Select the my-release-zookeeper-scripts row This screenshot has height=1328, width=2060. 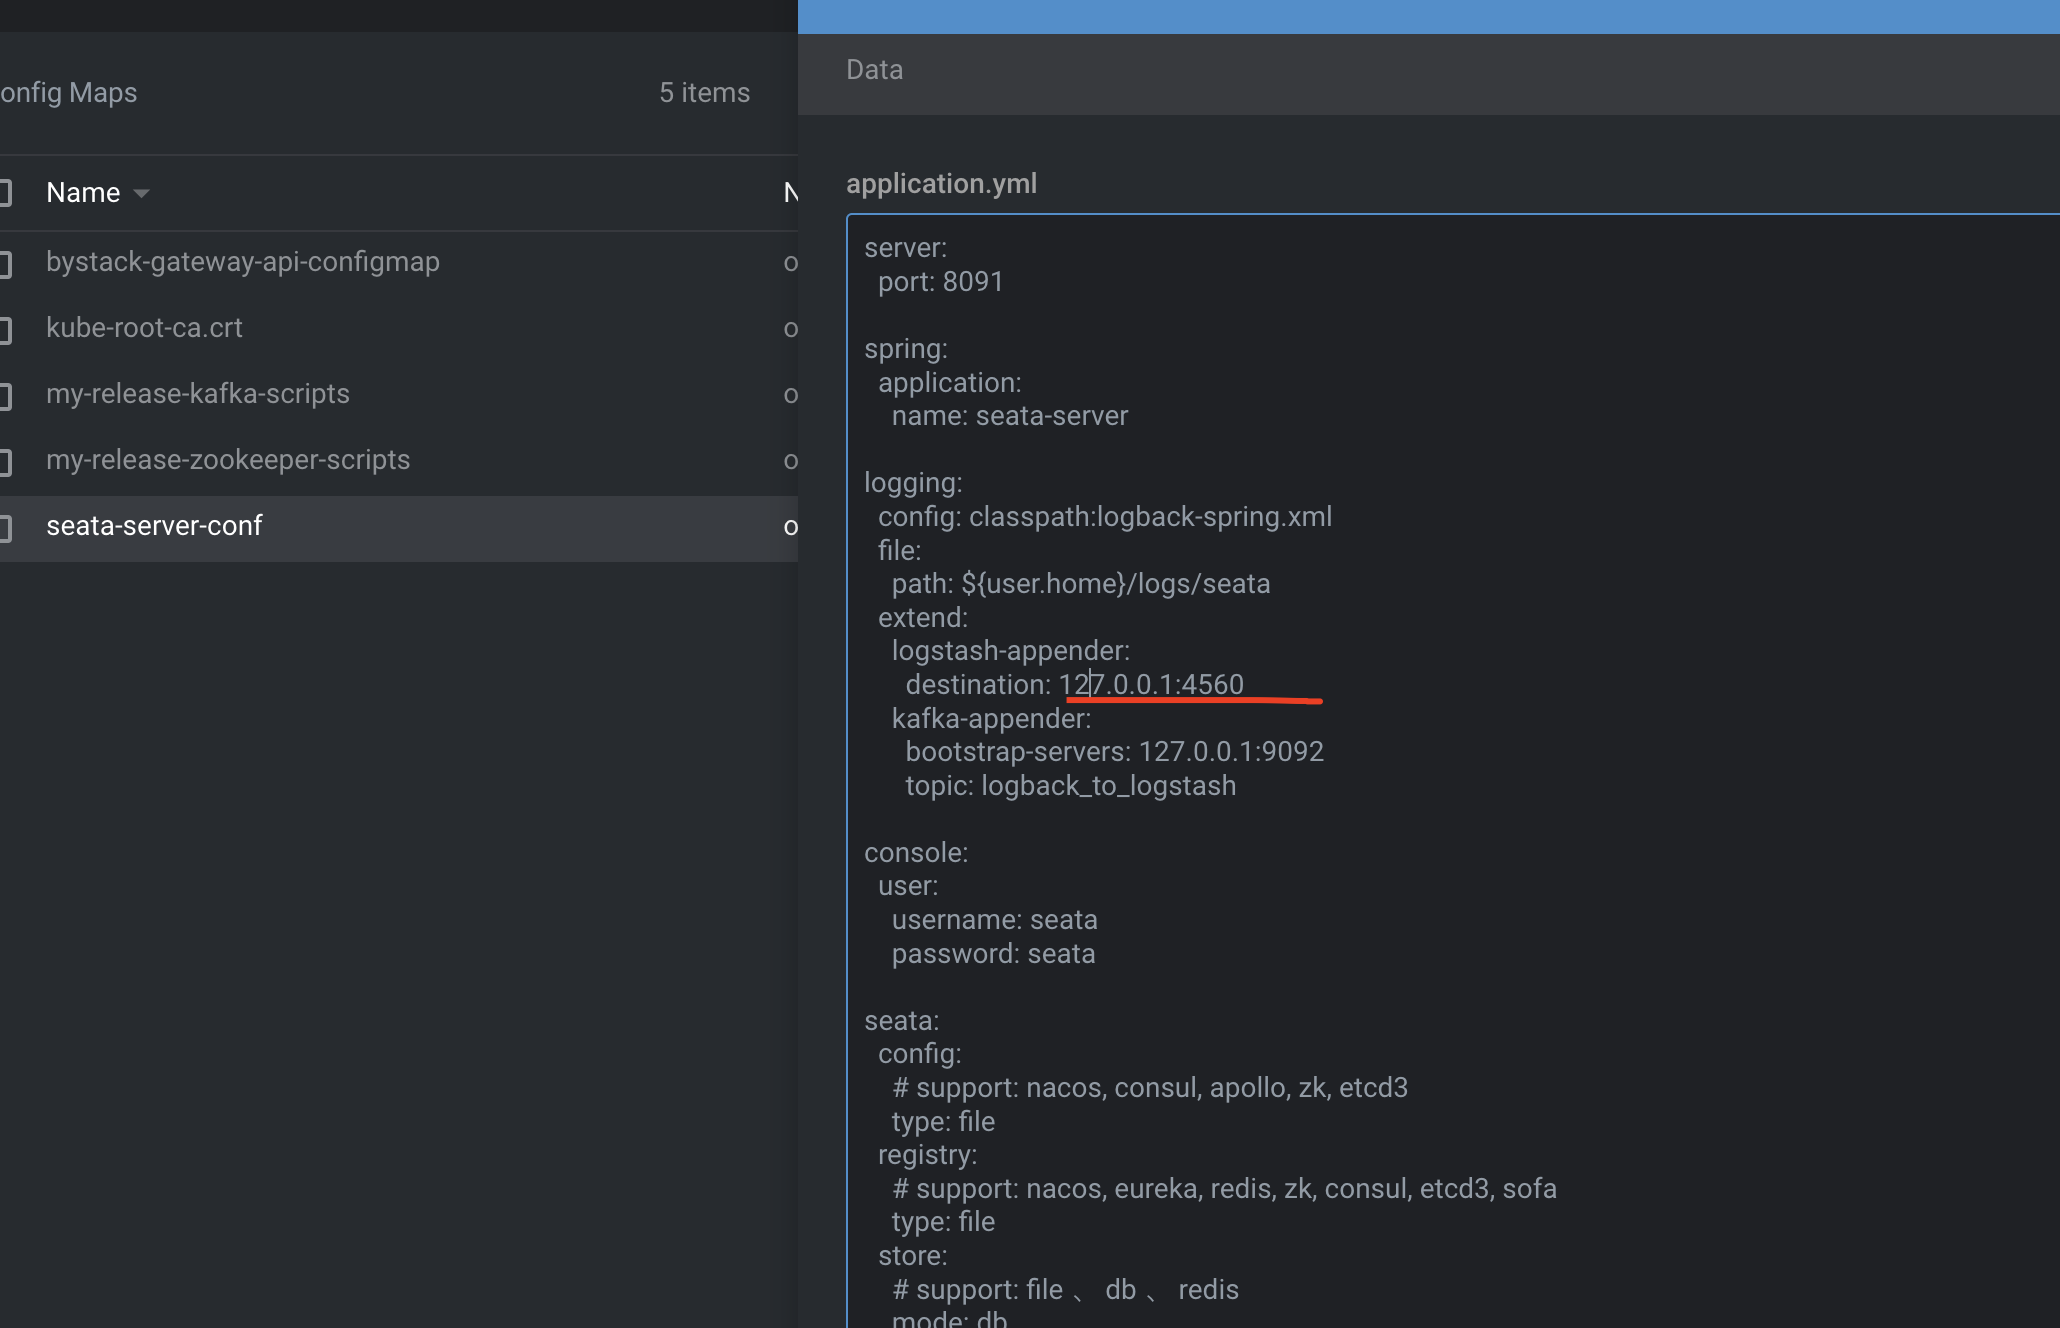click(228, 460)
